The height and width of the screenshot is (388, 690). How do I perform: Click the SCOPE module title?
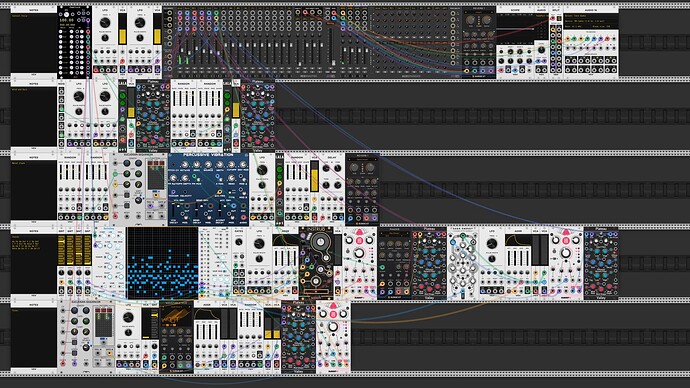(515, 9)
